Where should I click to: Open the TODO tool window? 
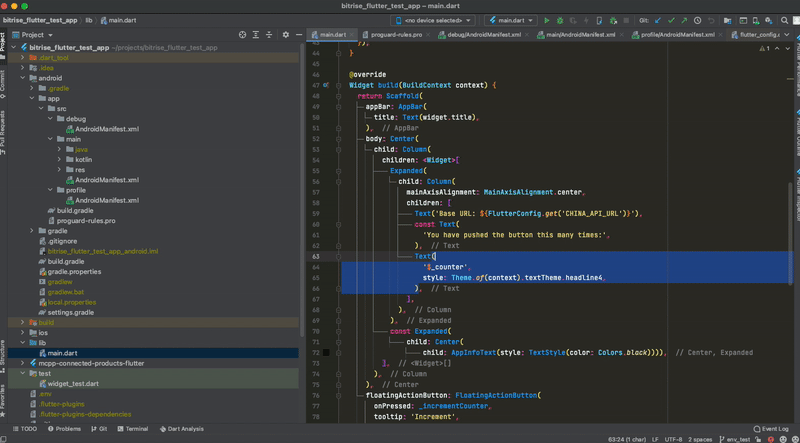[25, 429]
